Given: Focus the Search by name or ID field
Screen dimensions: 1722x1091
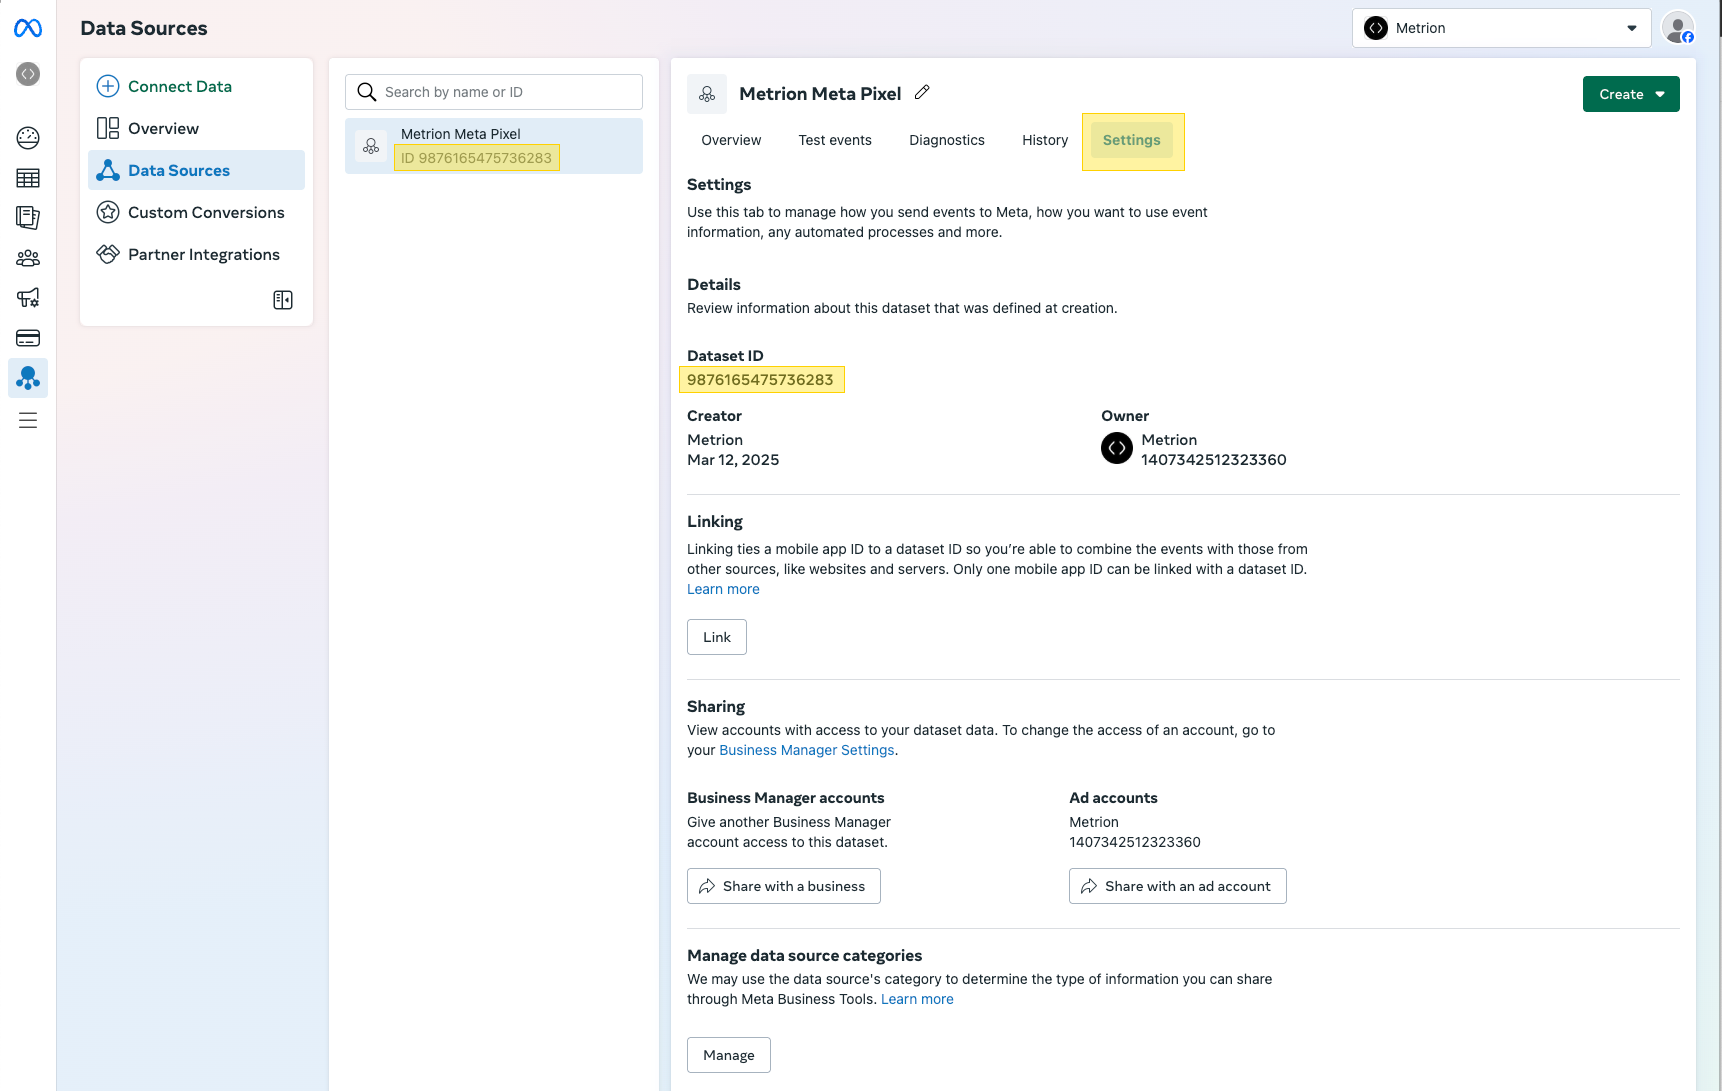Looking at the screenshot, I should click(x=494, y=92).
